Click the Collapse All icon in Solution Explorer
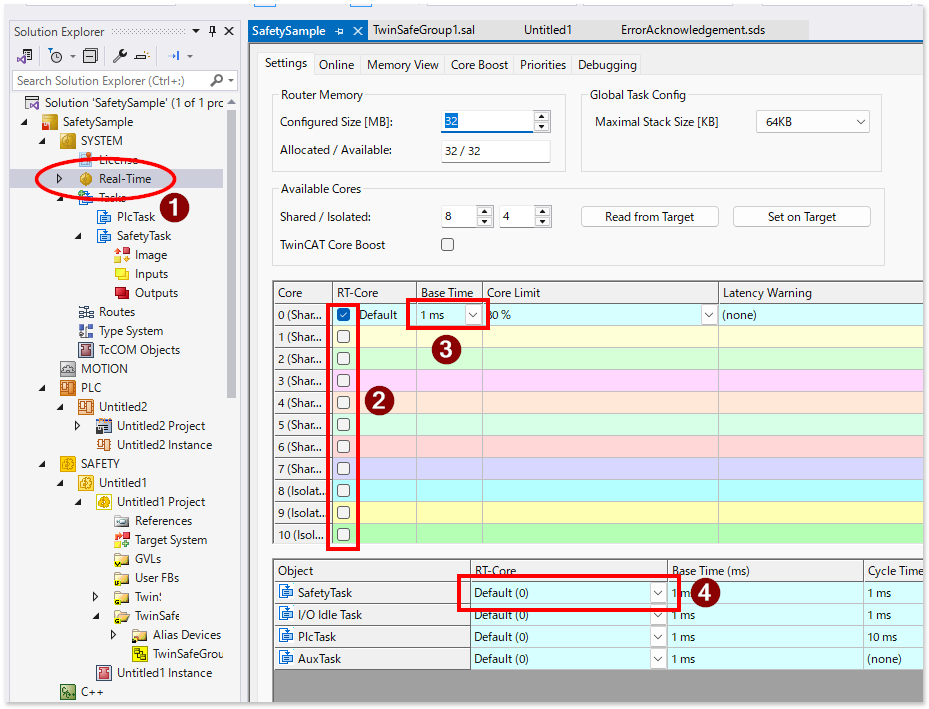Image resolution: width=929 pixels, height=709 pixels. 90,56
